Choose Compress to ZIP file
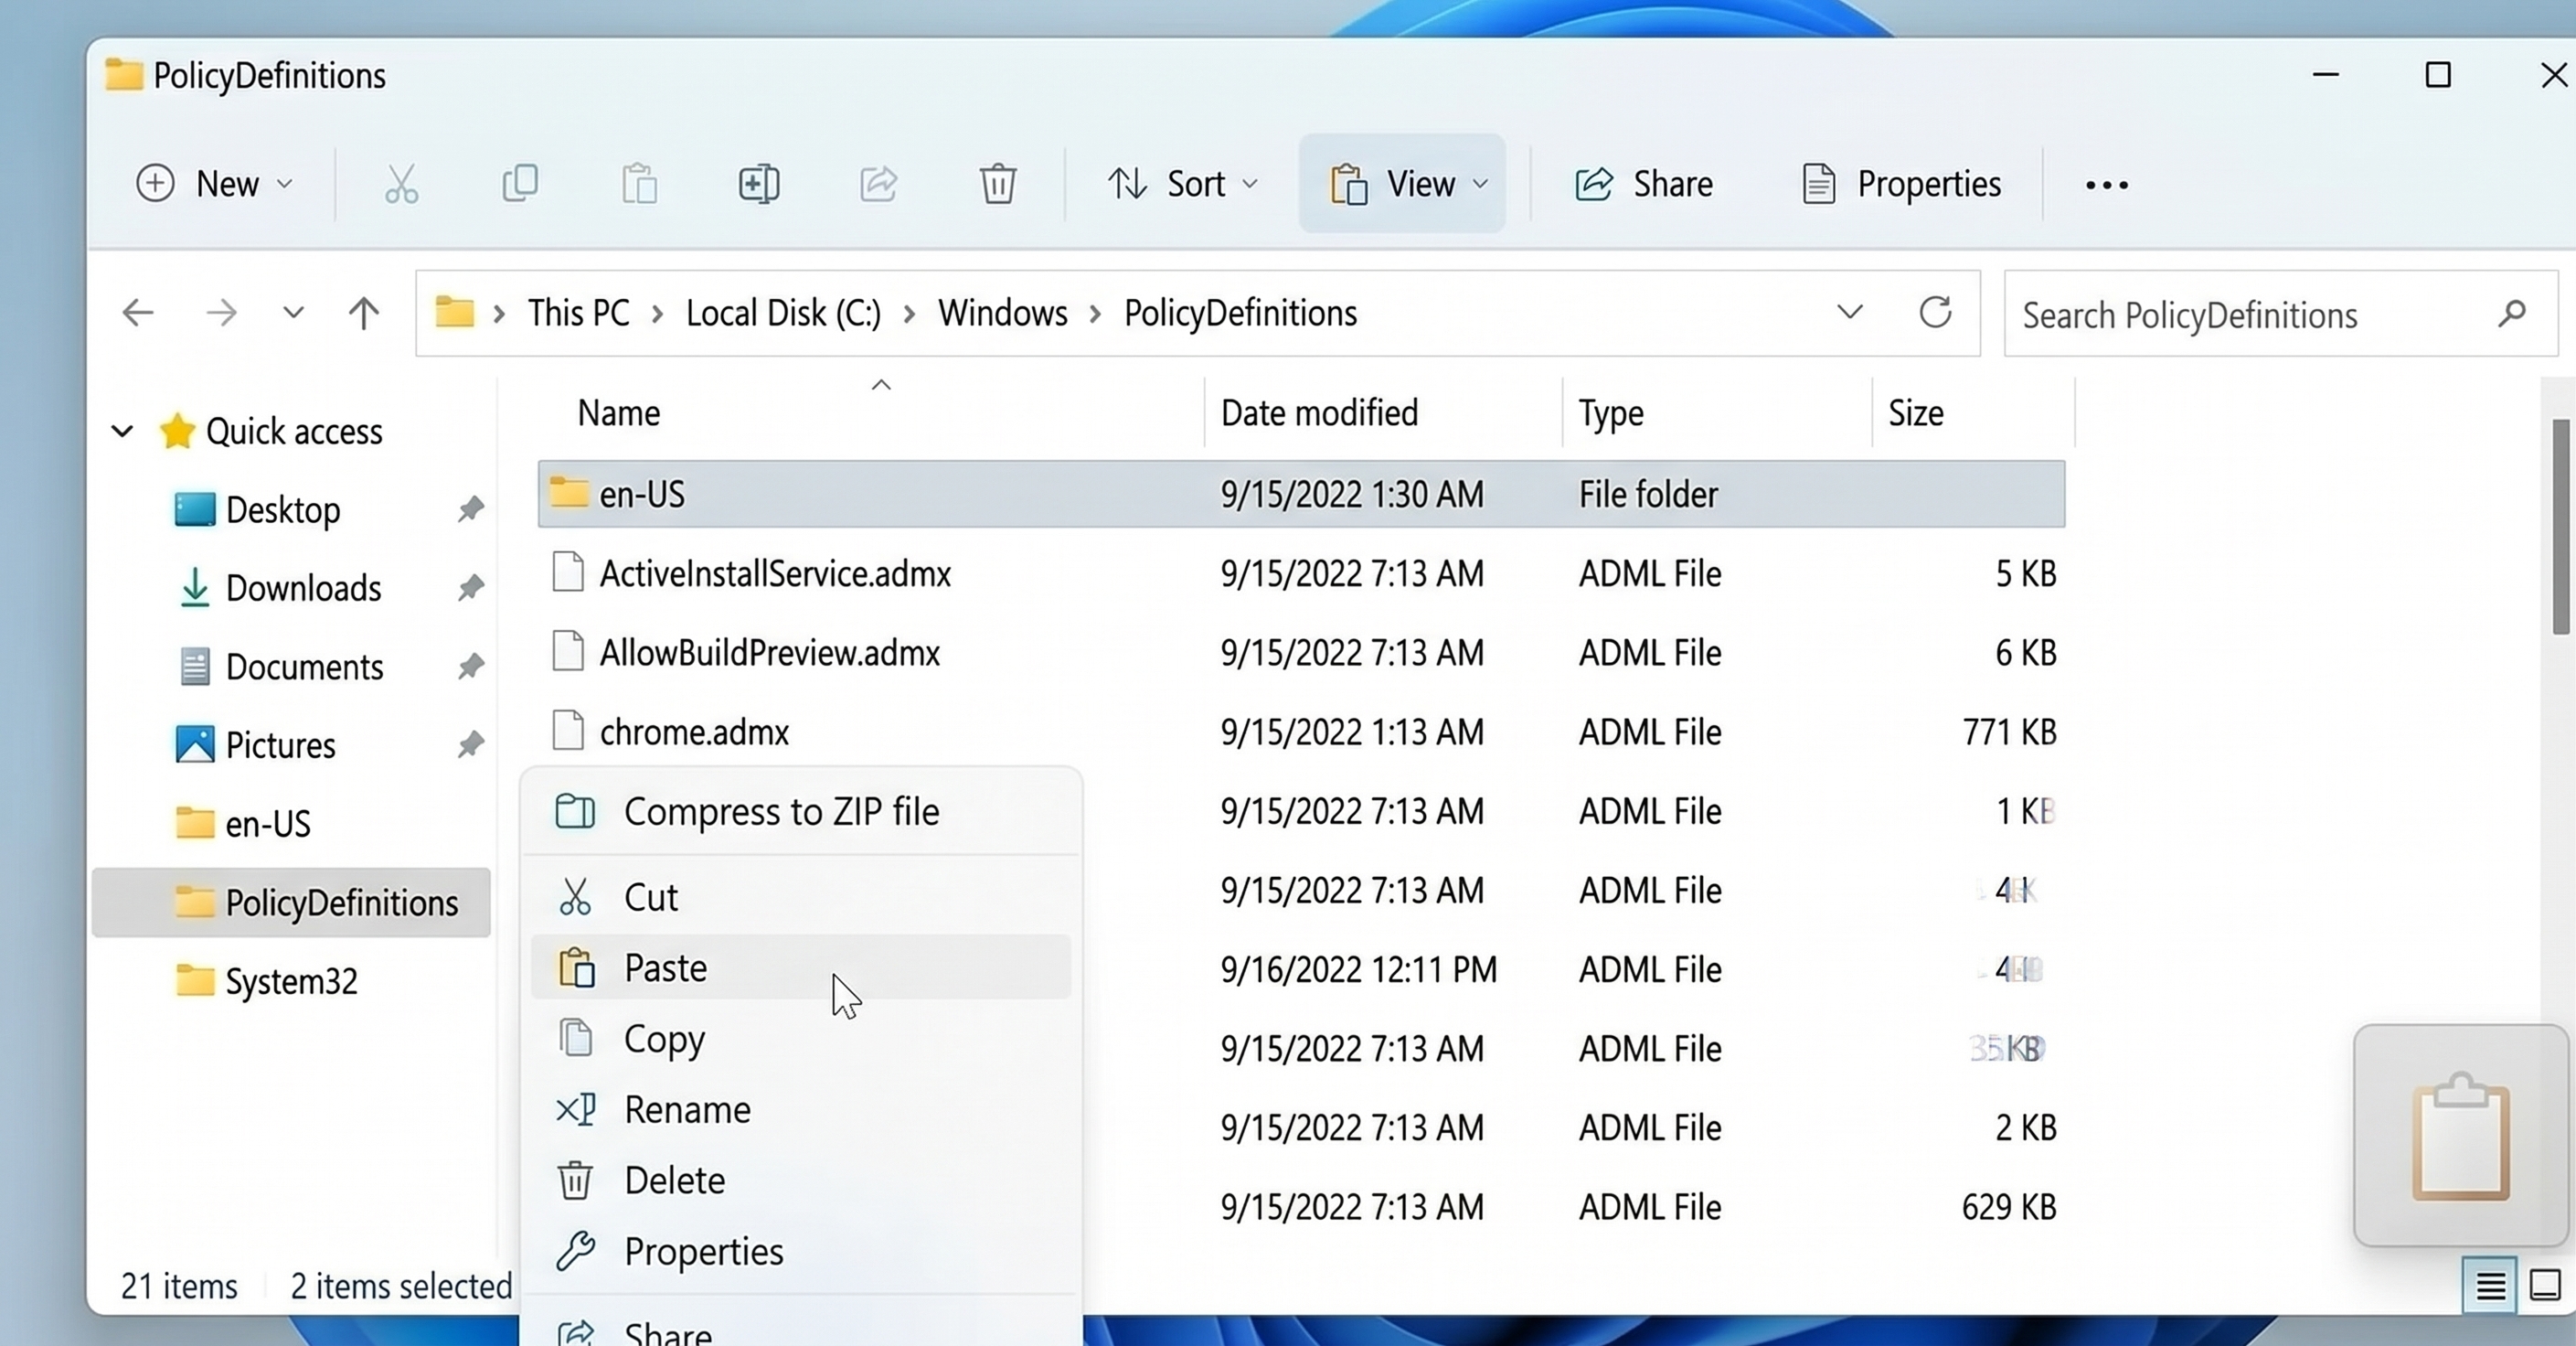The width and height of the screenshot is (2576, 1346). pyautogui.click(x=801, y=811)
